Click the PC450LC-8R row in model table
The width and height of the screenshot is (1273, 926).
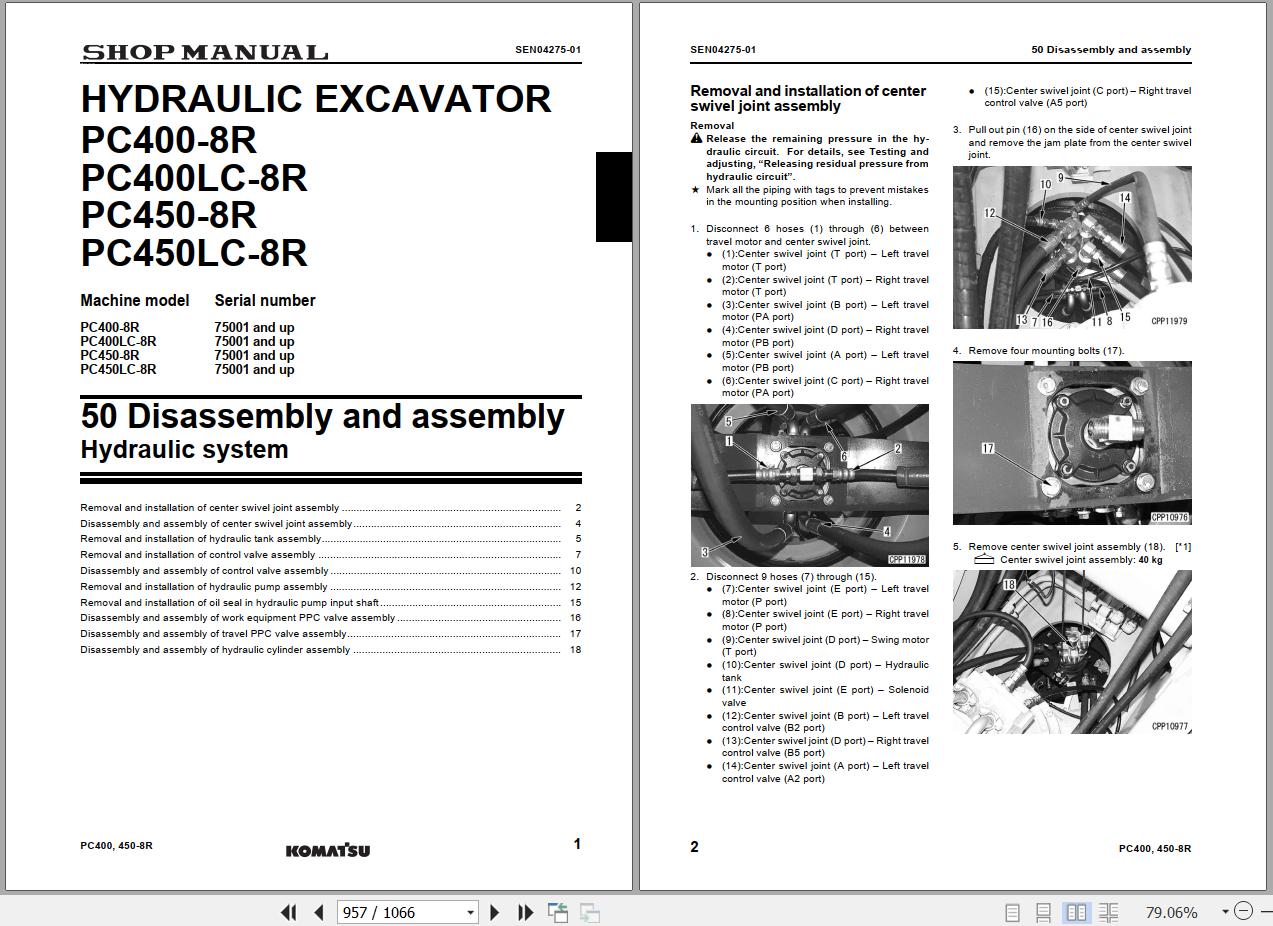187,369
